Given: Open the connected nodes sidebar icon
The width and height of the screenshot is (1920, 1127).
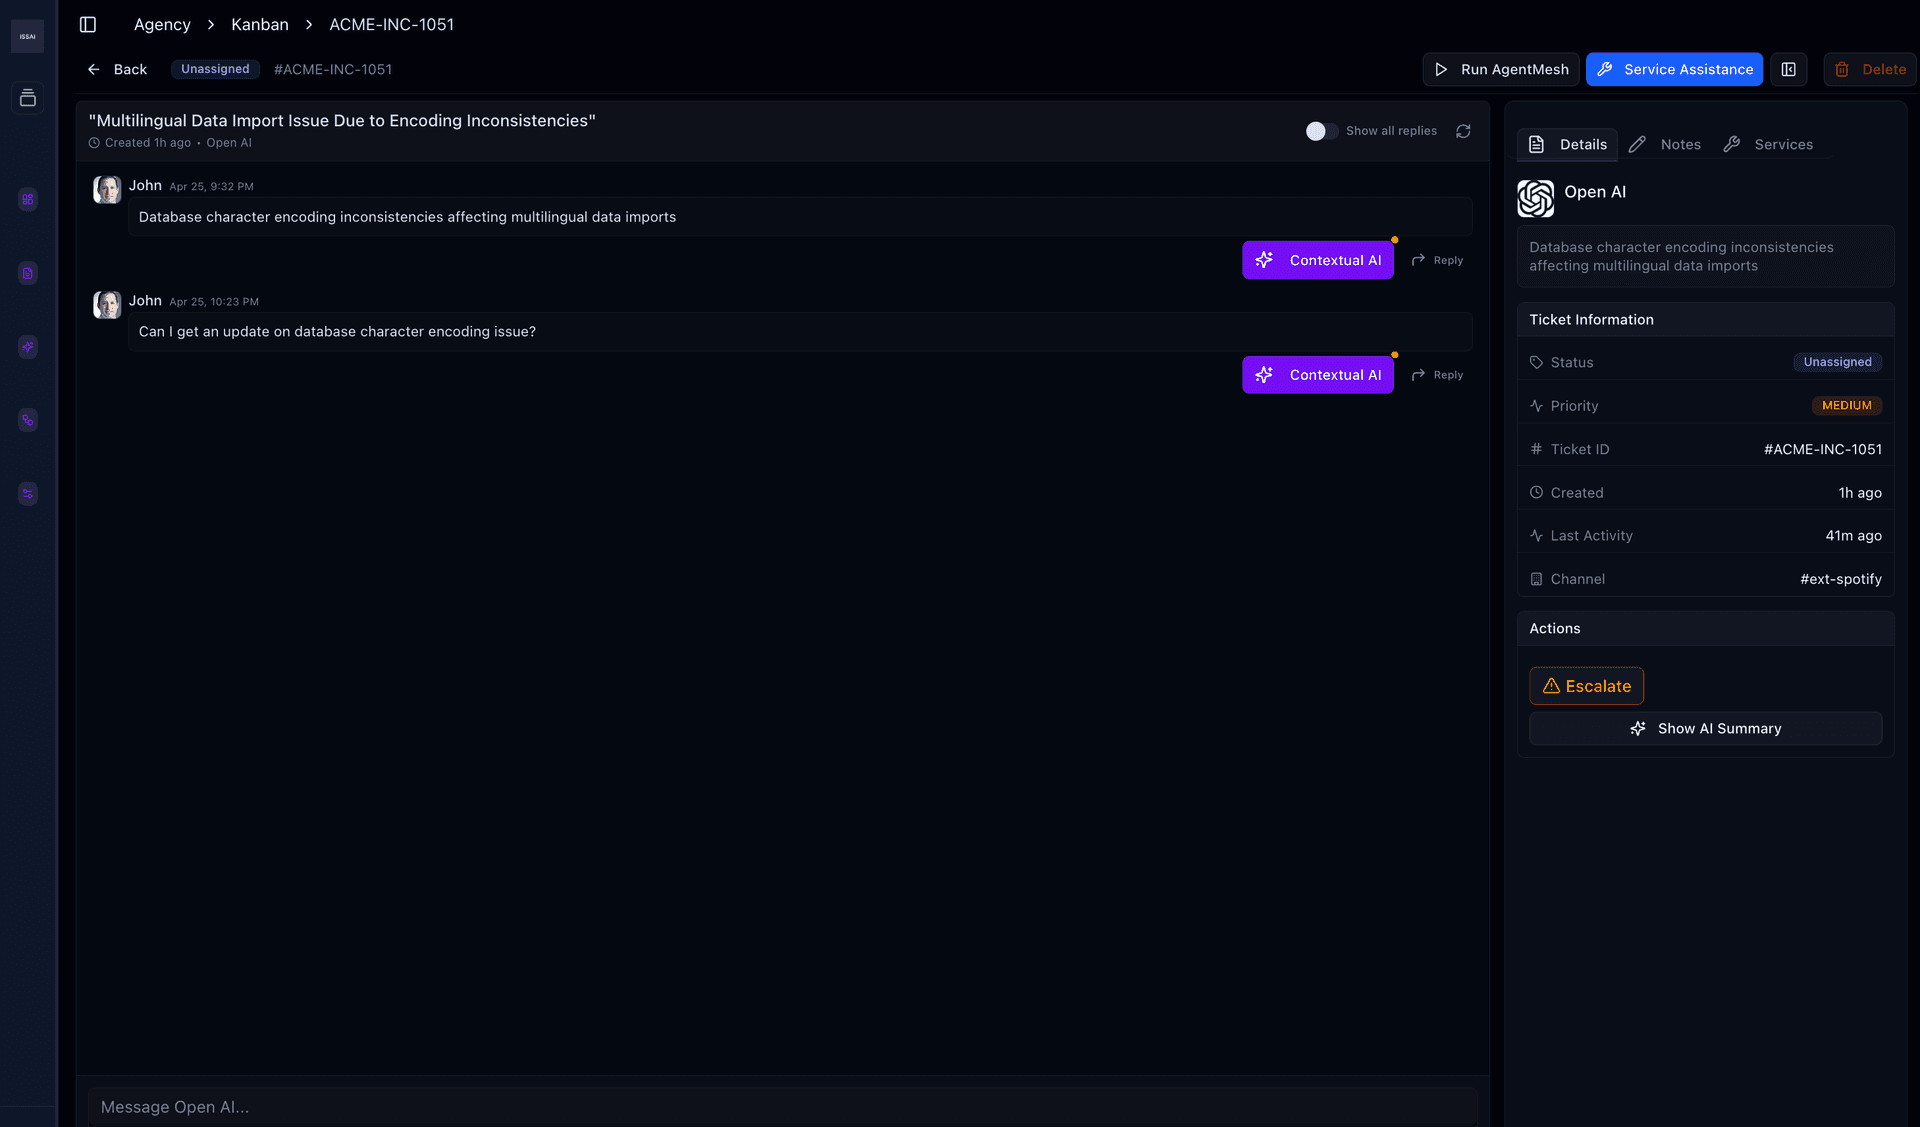Looking at the screenshot, I should click(28, 420).
